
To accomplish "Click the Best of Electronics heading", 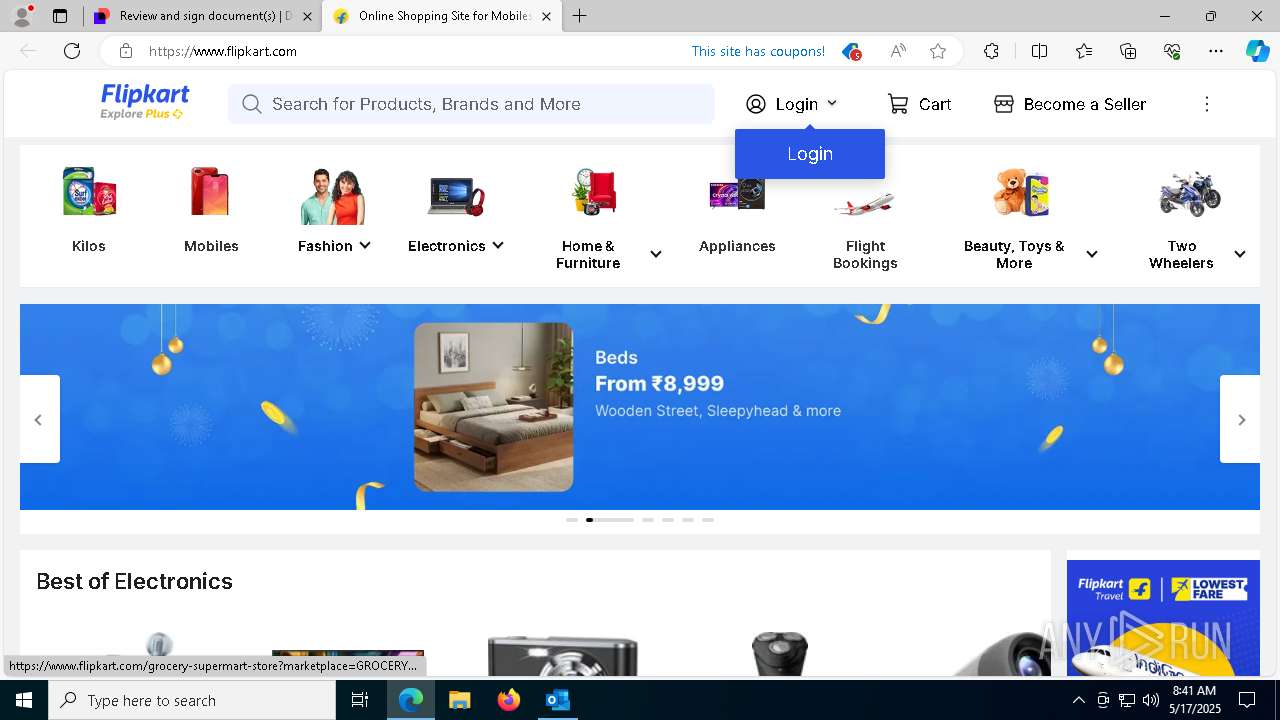I will 135,581.
